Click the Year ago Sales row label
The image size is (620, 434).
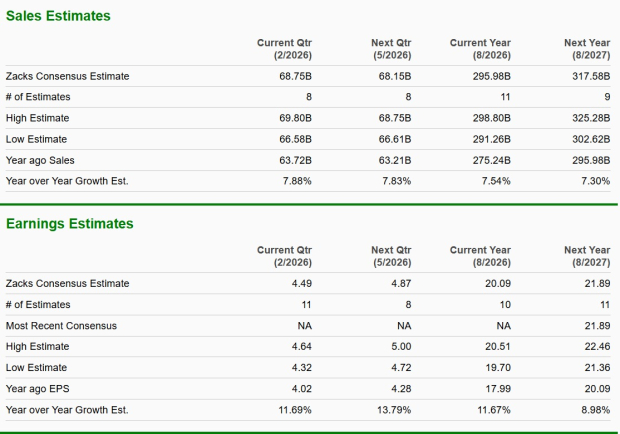point(40,160)
